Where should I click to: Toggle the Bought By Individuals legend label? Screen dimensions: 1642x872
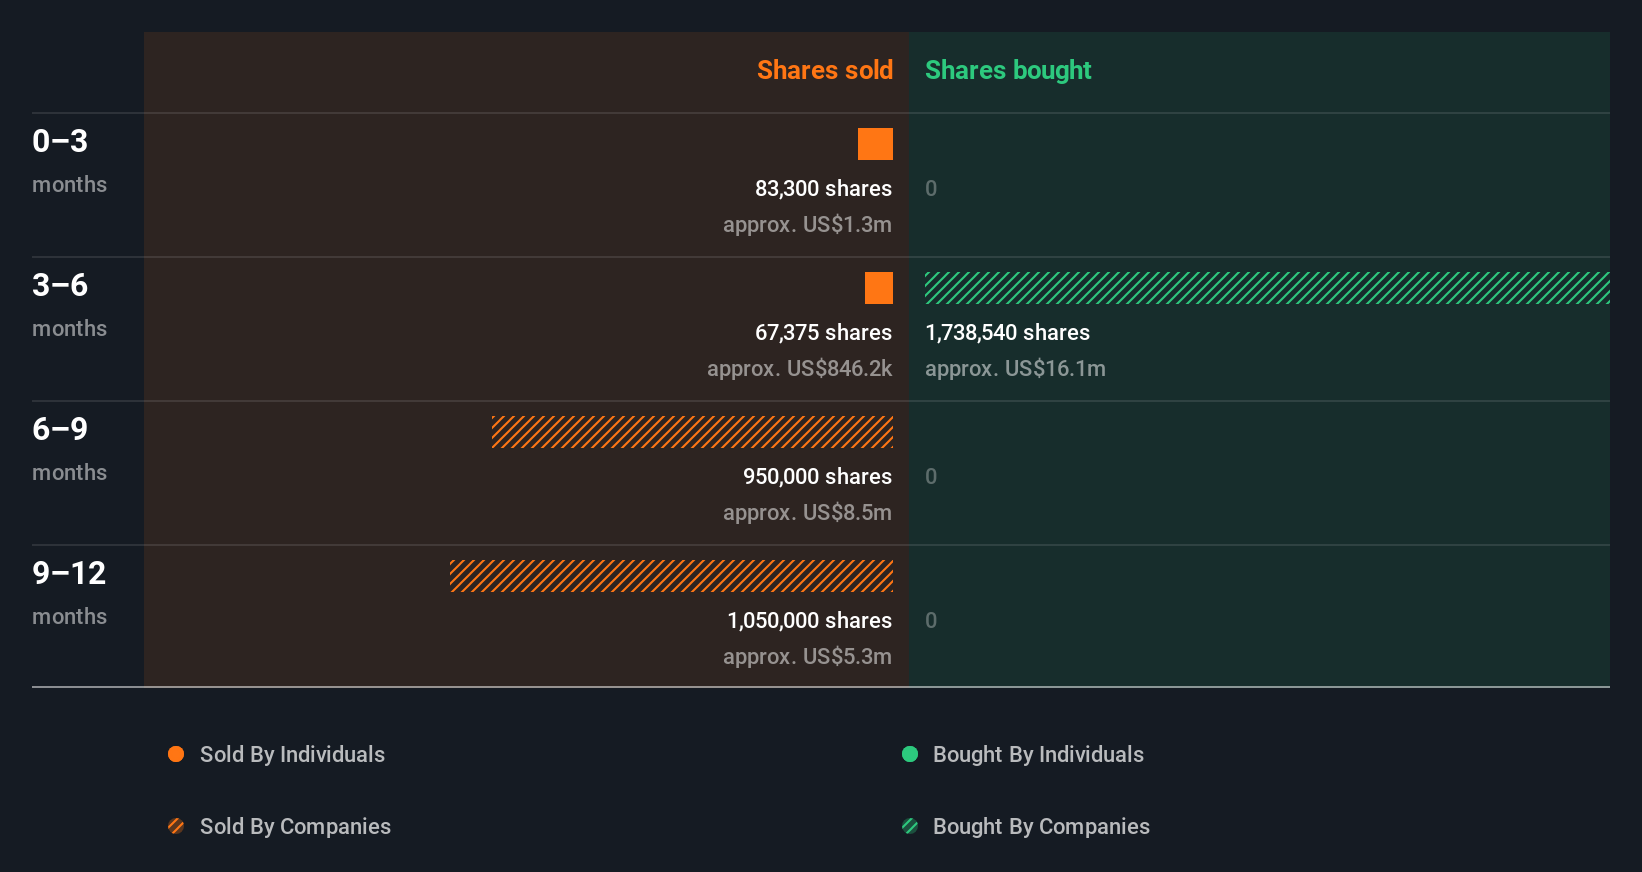coord(1038,754)
